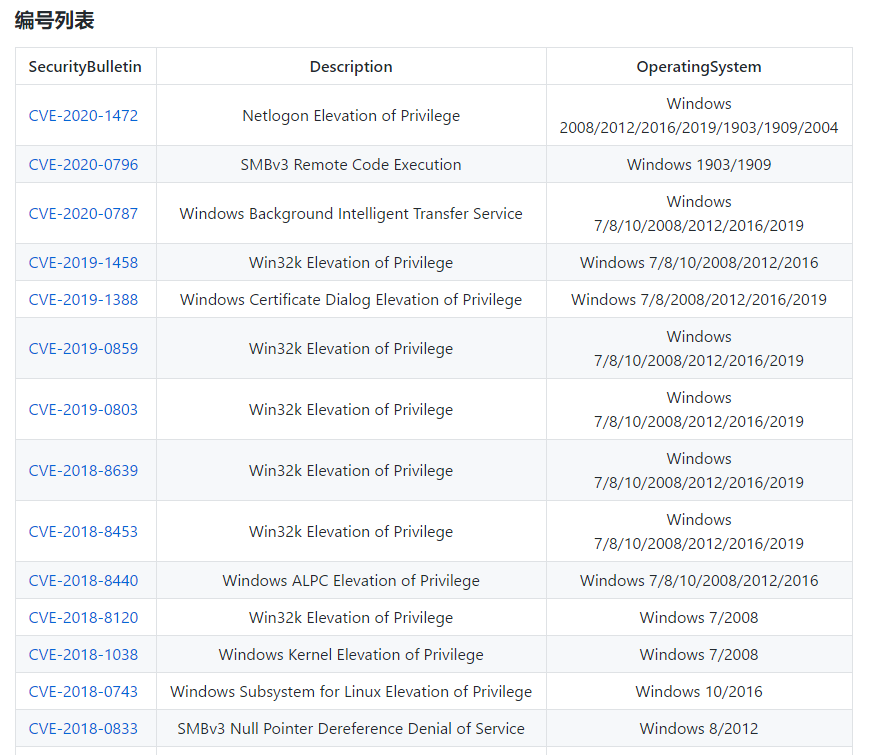Click the OperatingSystem column header
The width and height of the screenshot is (876, 755).
(x=699, y=67)
